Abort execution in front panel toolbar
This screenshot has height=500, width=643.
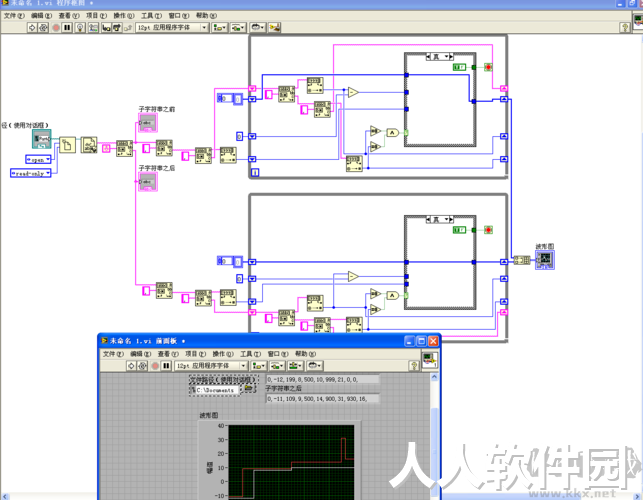pyautogui.click(x=155, y=365)
